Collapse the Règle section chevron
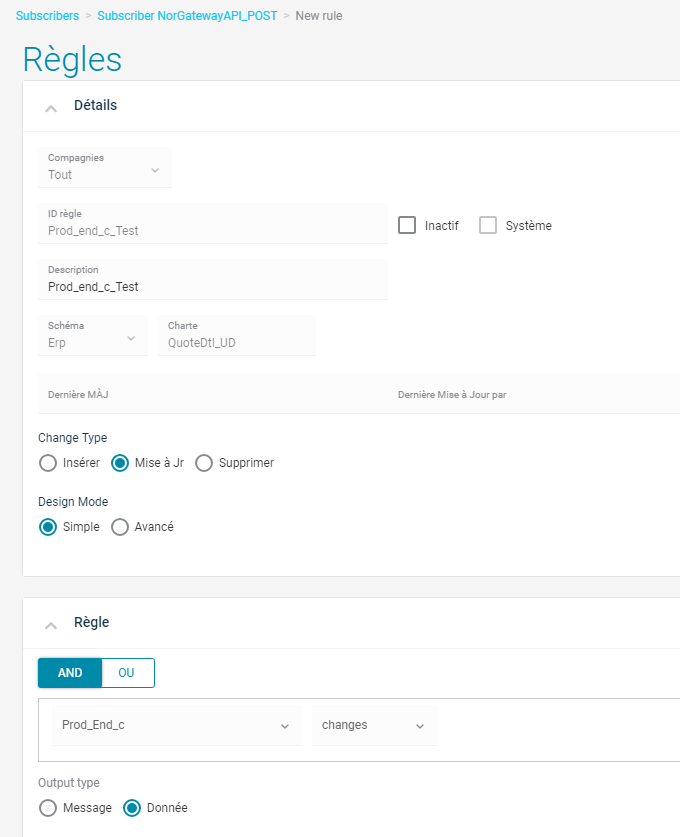The width and height of the screenshot is (680, 837). [50, 622]
